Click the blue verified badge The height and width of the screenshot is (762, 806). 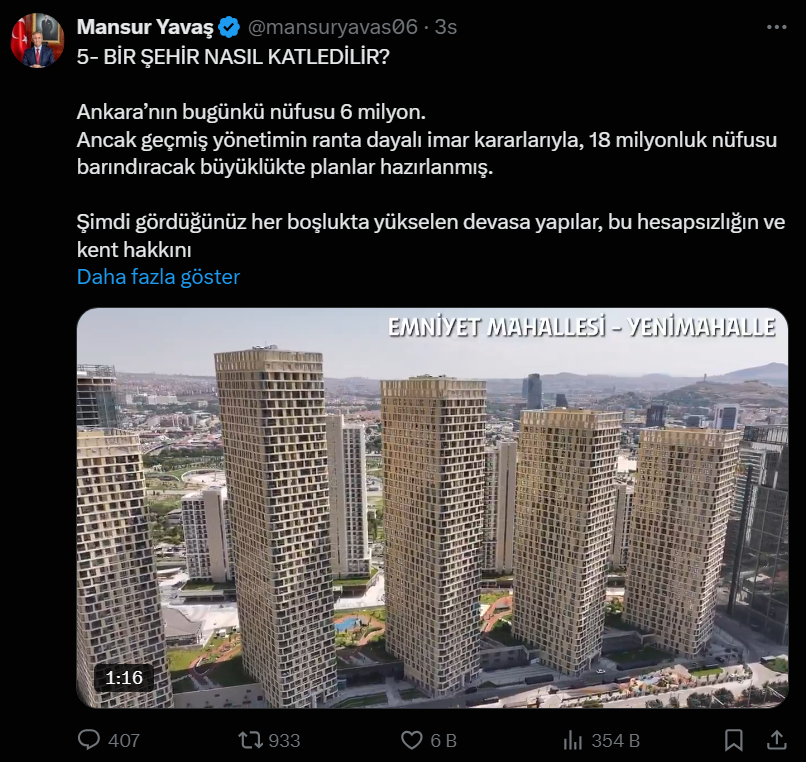[x=229, y=27]
